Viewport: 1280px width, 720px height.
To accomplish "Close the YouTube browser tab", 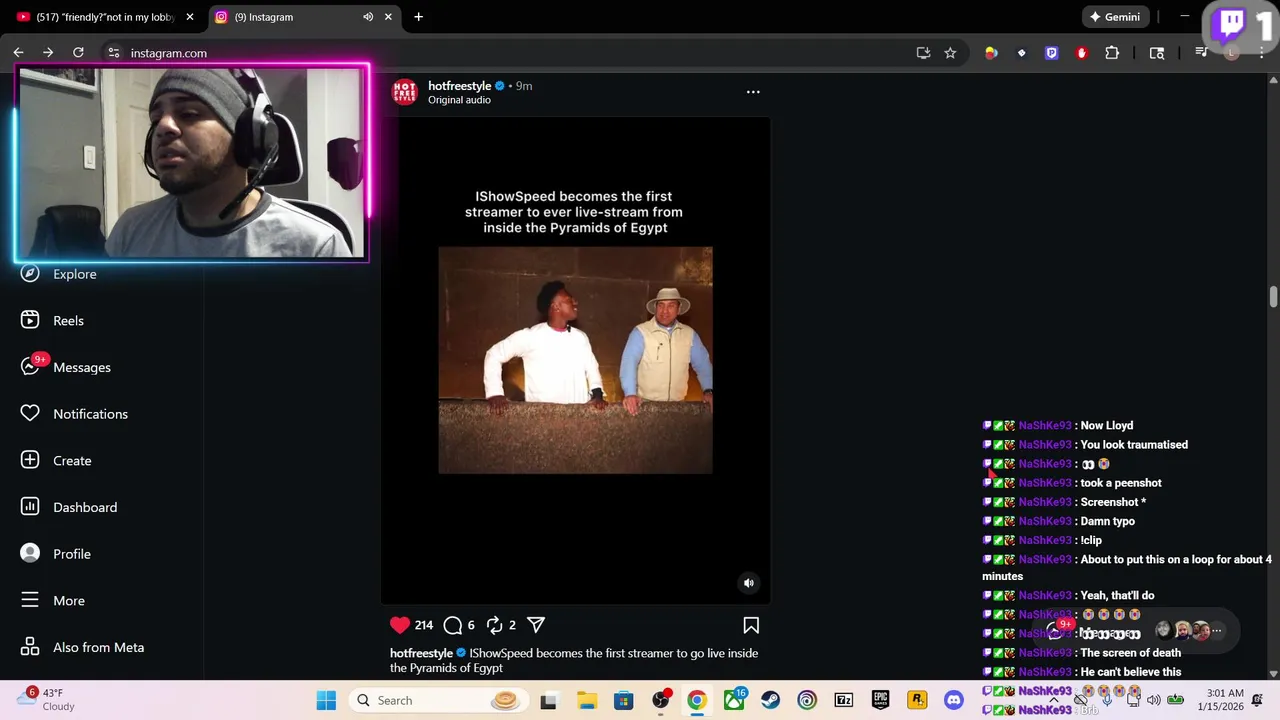I will [x=190, y=17].
